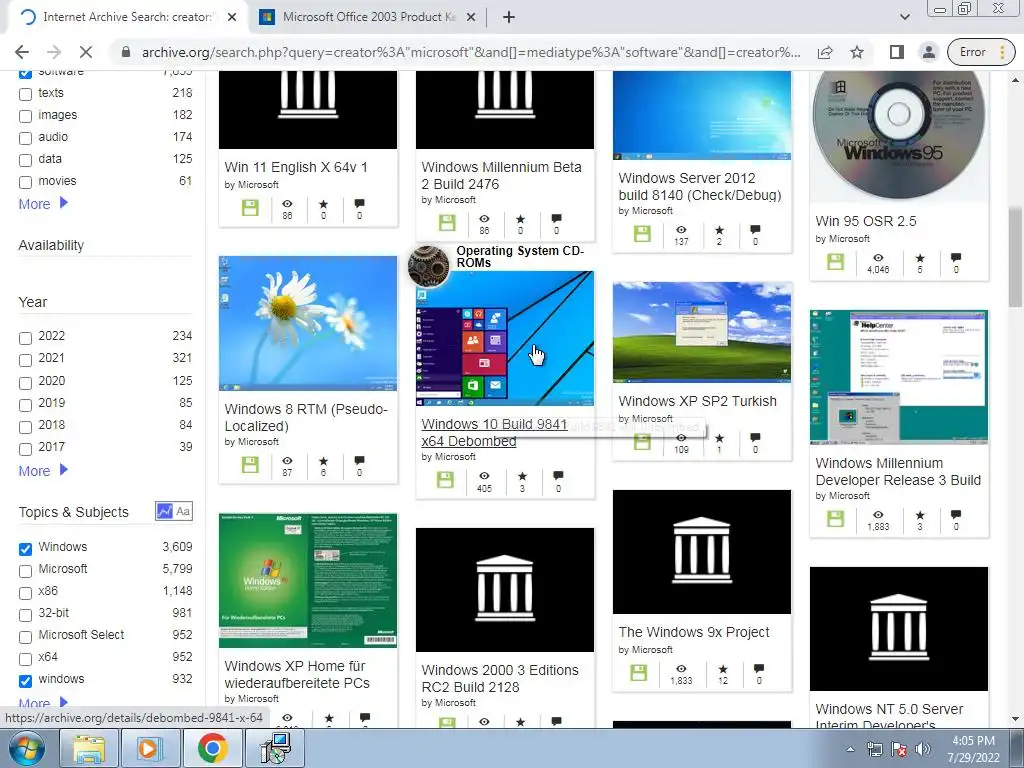Check the movies media type filter
This screenshot has height=768, width=1024.
point(25,182)
